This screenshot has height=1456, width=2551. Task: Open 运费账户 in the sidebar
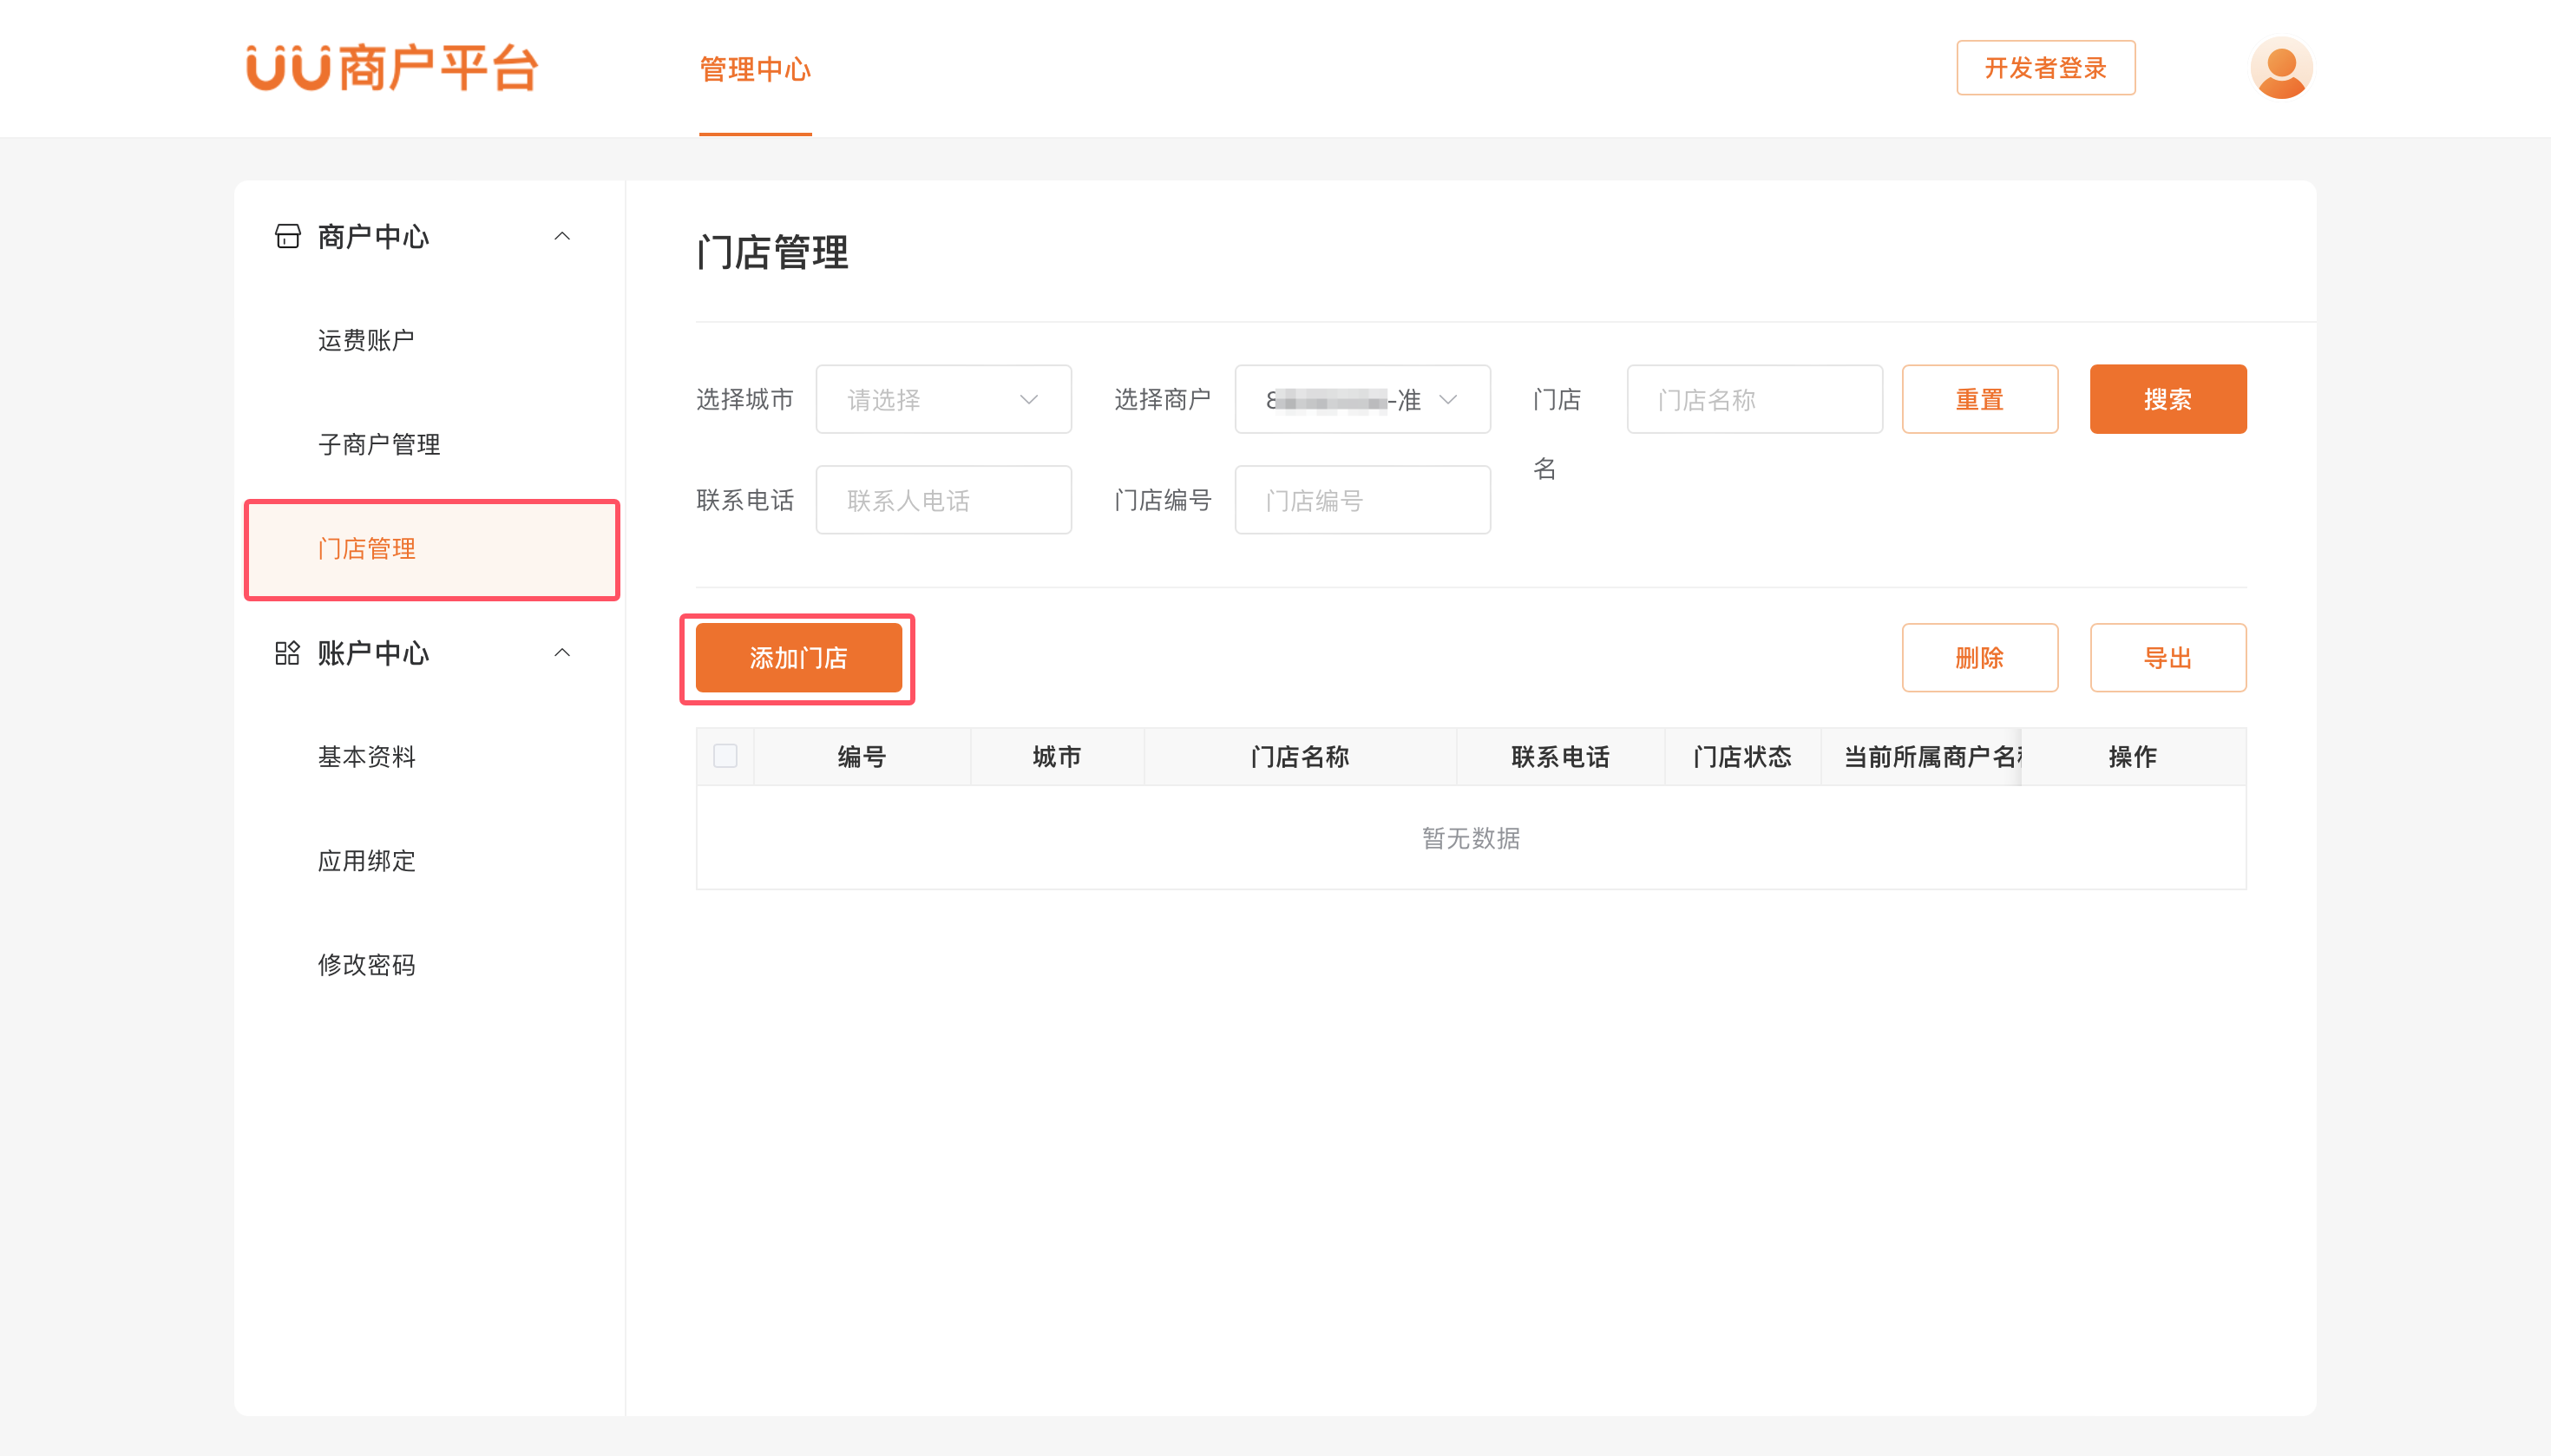pyautogui.click(x=366, y=340)
